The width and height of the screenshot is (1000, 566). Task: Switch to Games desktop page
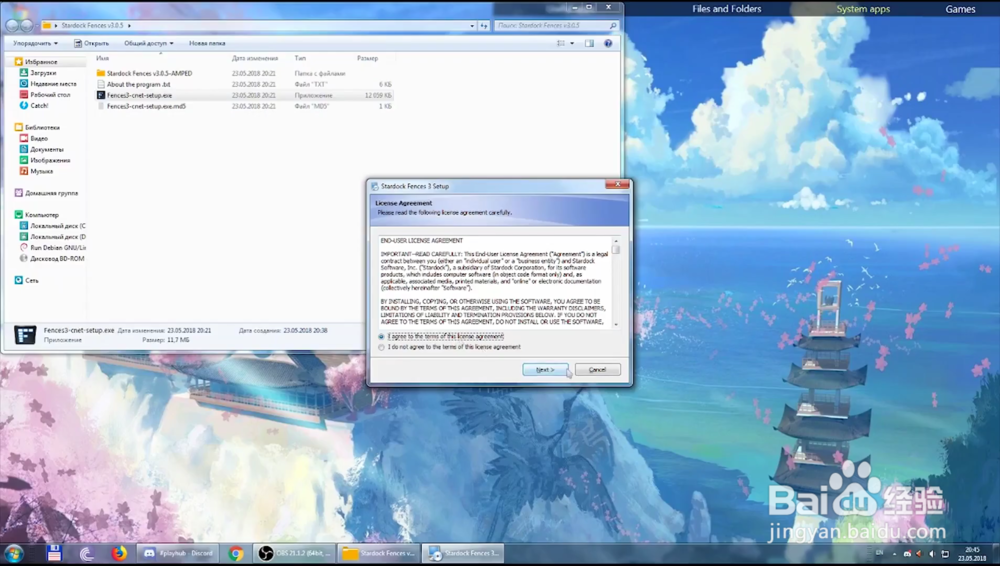[x=960, y=9]
